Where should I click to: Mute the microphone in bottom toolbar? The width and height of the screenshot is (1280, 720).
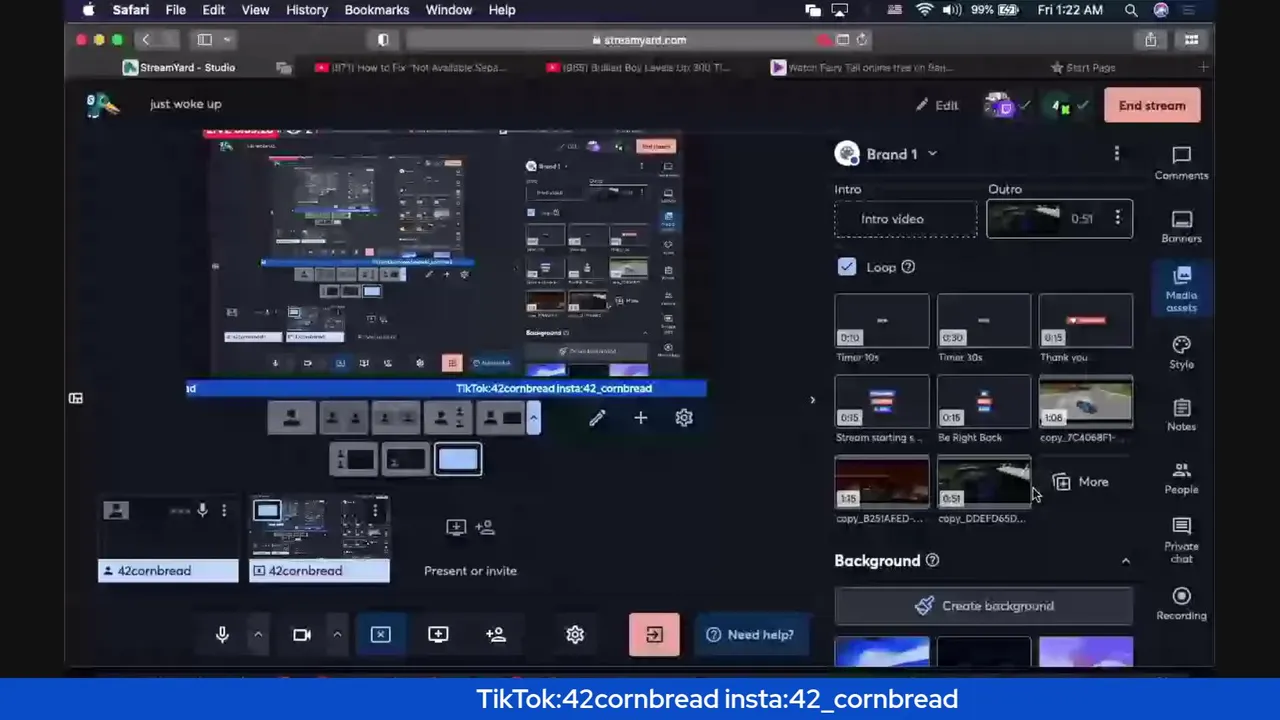tap(222, 634)
